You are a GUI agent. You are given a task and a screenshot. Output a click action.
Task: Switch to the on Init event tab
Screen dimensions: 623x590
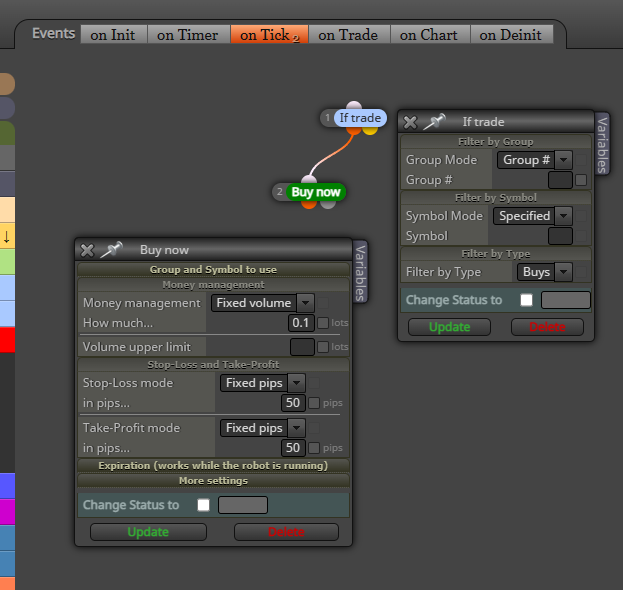pyautogui.click(x=113, y=35)
